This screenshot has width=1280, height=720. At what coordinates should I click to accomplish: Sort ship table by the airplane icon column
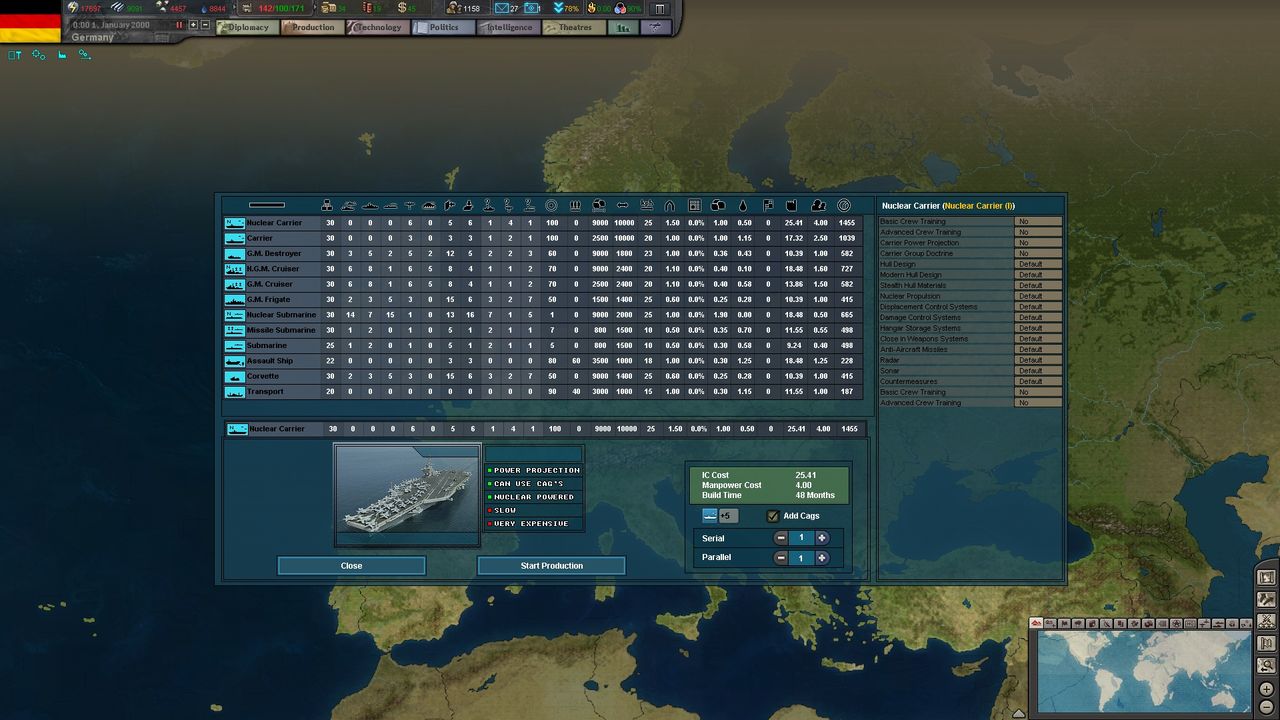pyautogui.click(x=409, y=205)
